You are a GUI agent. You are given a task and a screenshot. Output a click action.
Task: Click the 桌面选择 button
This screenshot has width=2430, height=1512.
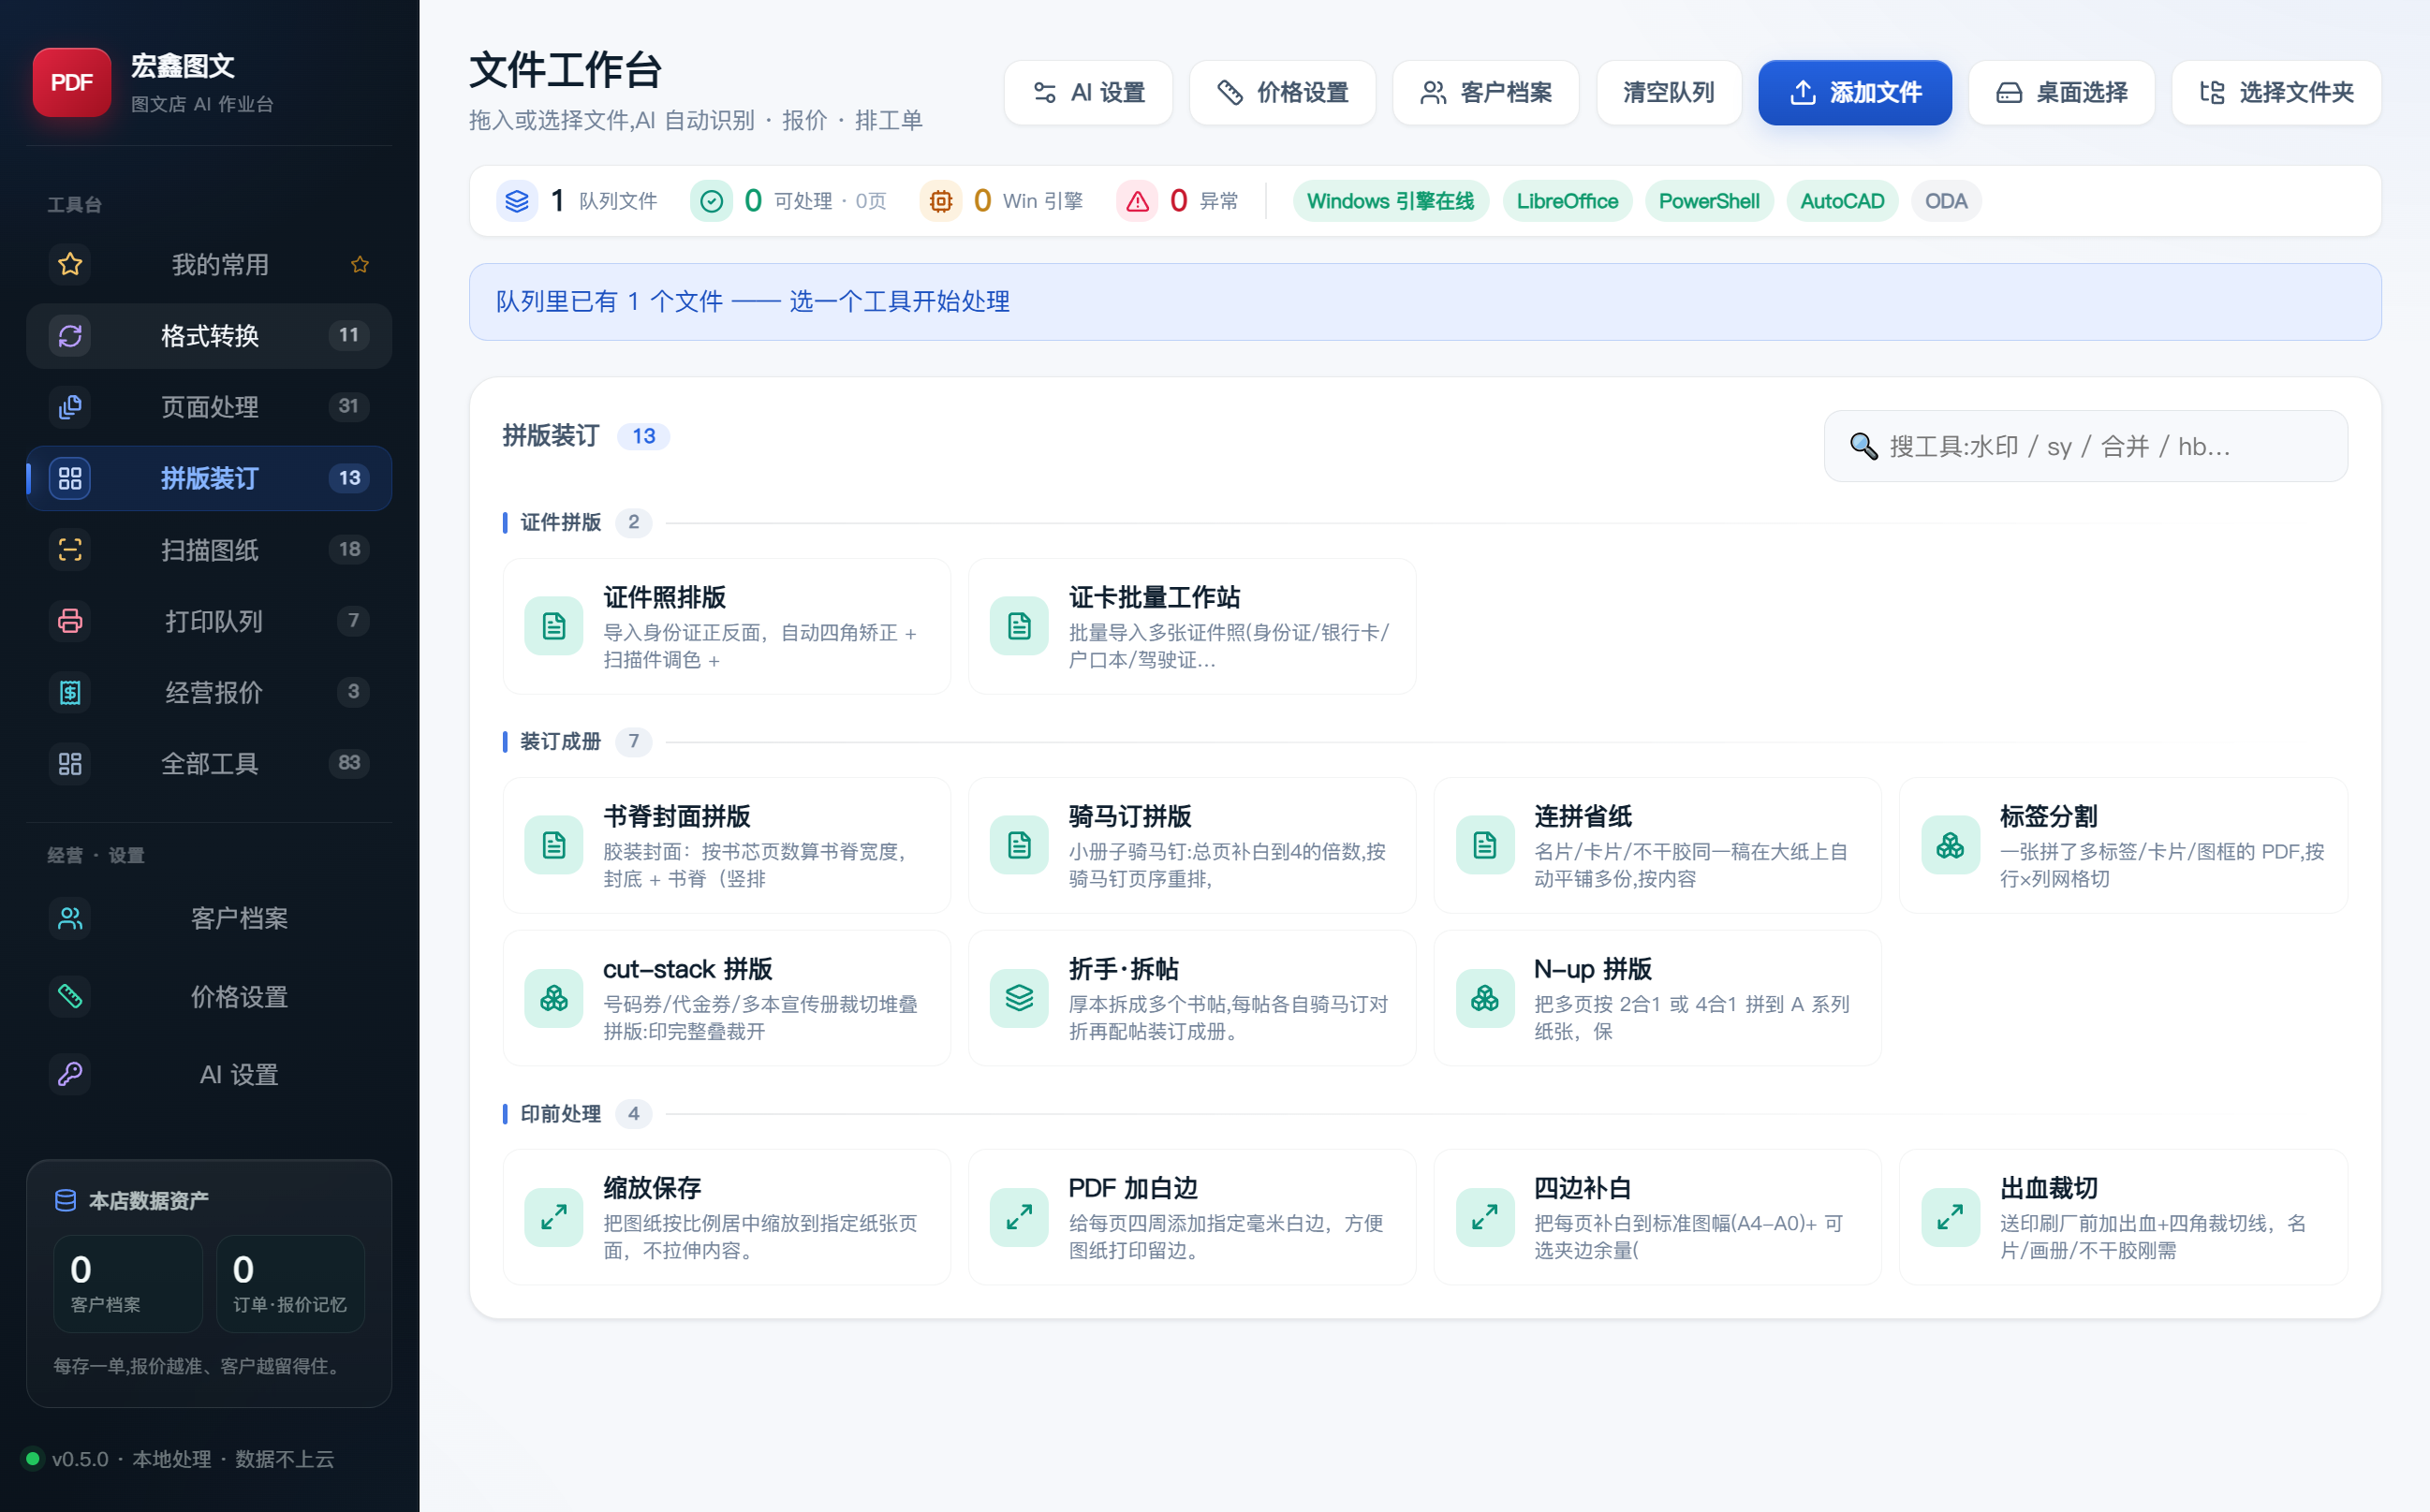click(2061, 92)
